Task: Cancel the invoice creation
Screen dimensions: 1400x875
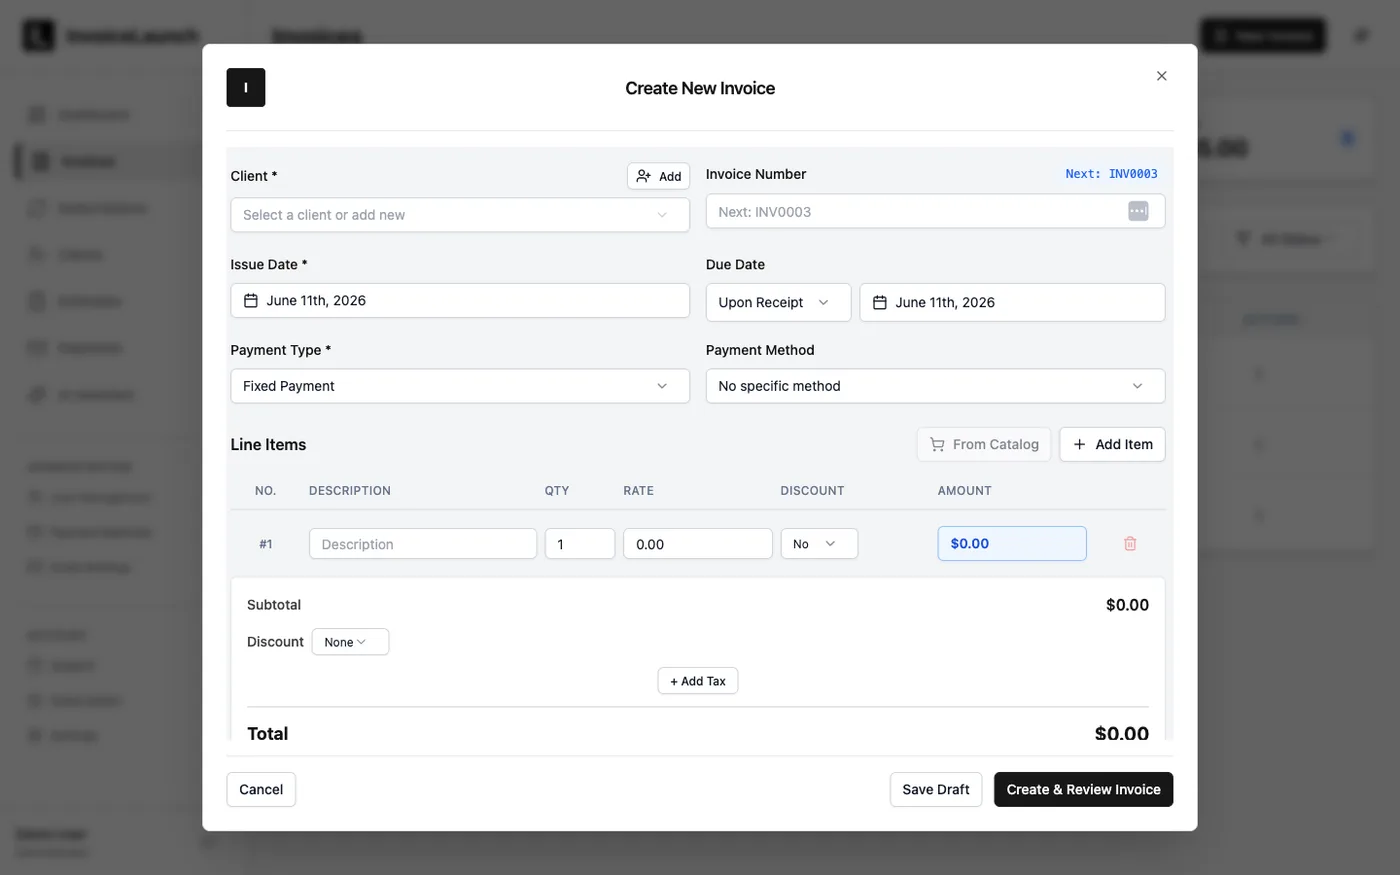Action: pyautogui.click(x=261, y=789)
